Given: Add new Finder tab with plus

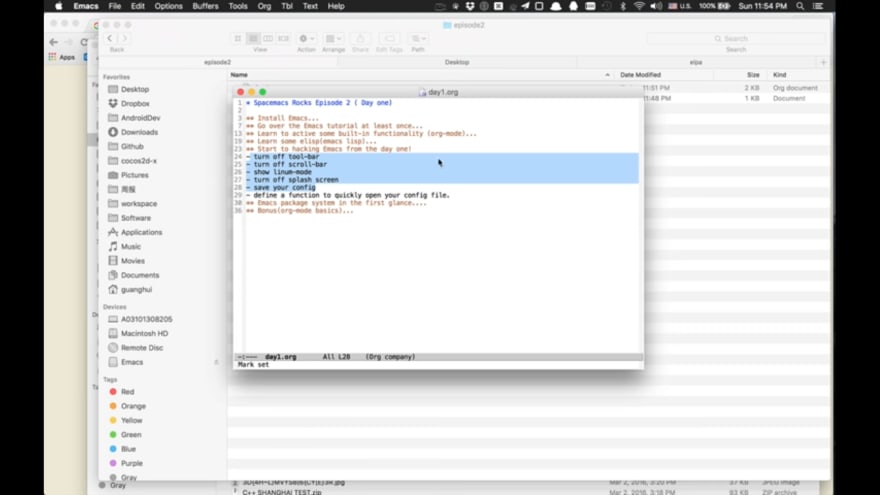Looking at the screenshot, I should (823, 62).
